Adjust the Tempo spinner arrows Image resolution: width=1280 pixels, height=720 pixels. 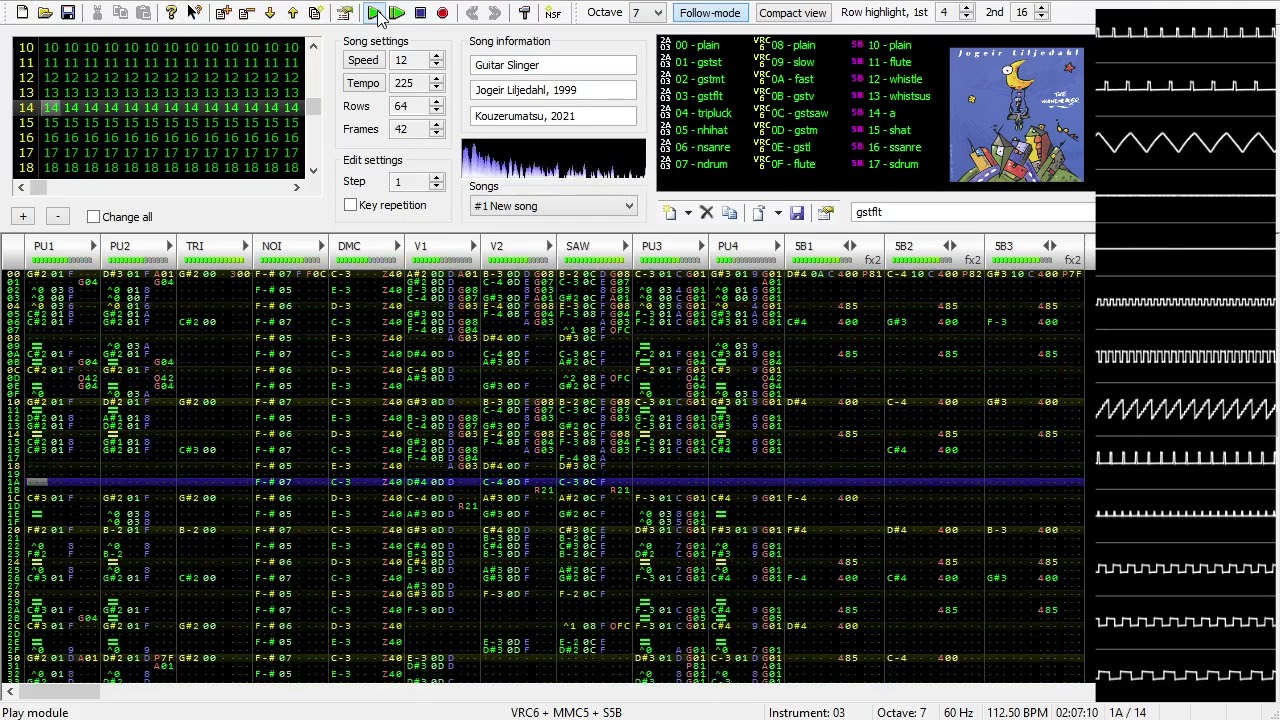[436, 83]
